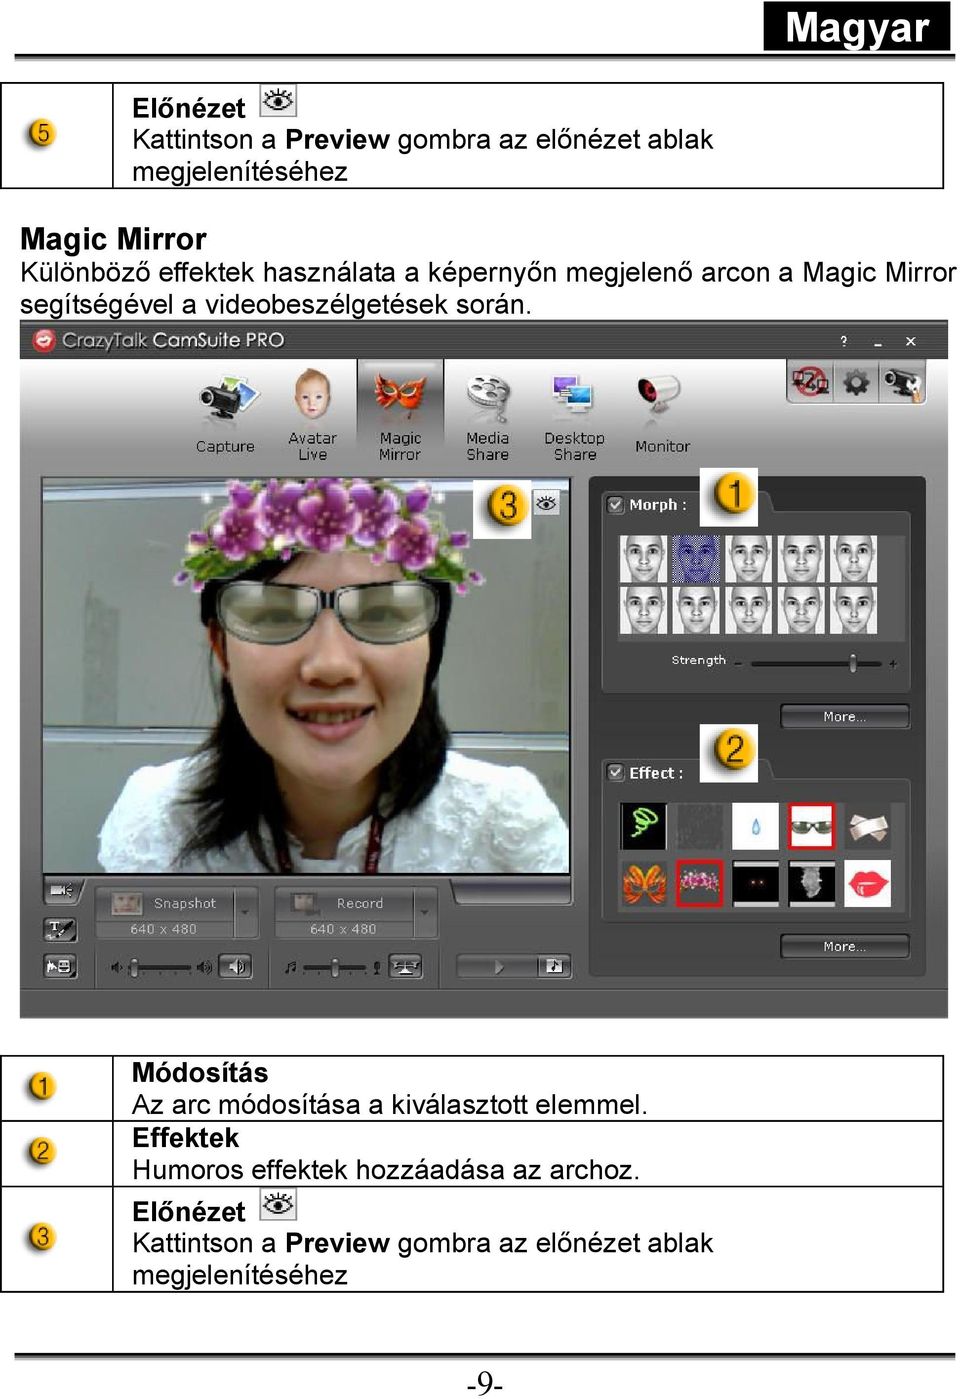Expand the Snapshot resolution dropdown arrow
Viewport: 960px width, 1399px height.
(x=246, y=912)
